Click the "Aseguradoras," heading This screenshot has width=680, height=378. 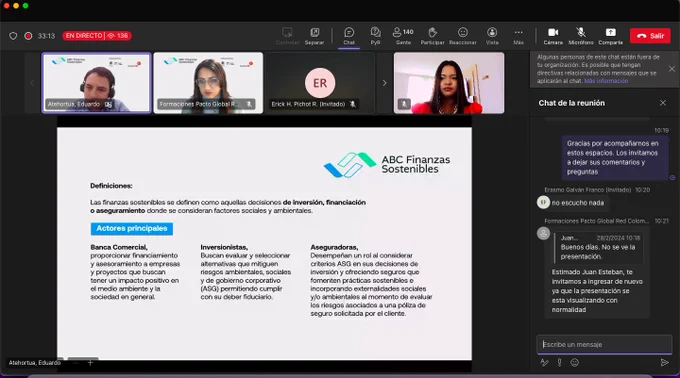(x=334, y=247)
